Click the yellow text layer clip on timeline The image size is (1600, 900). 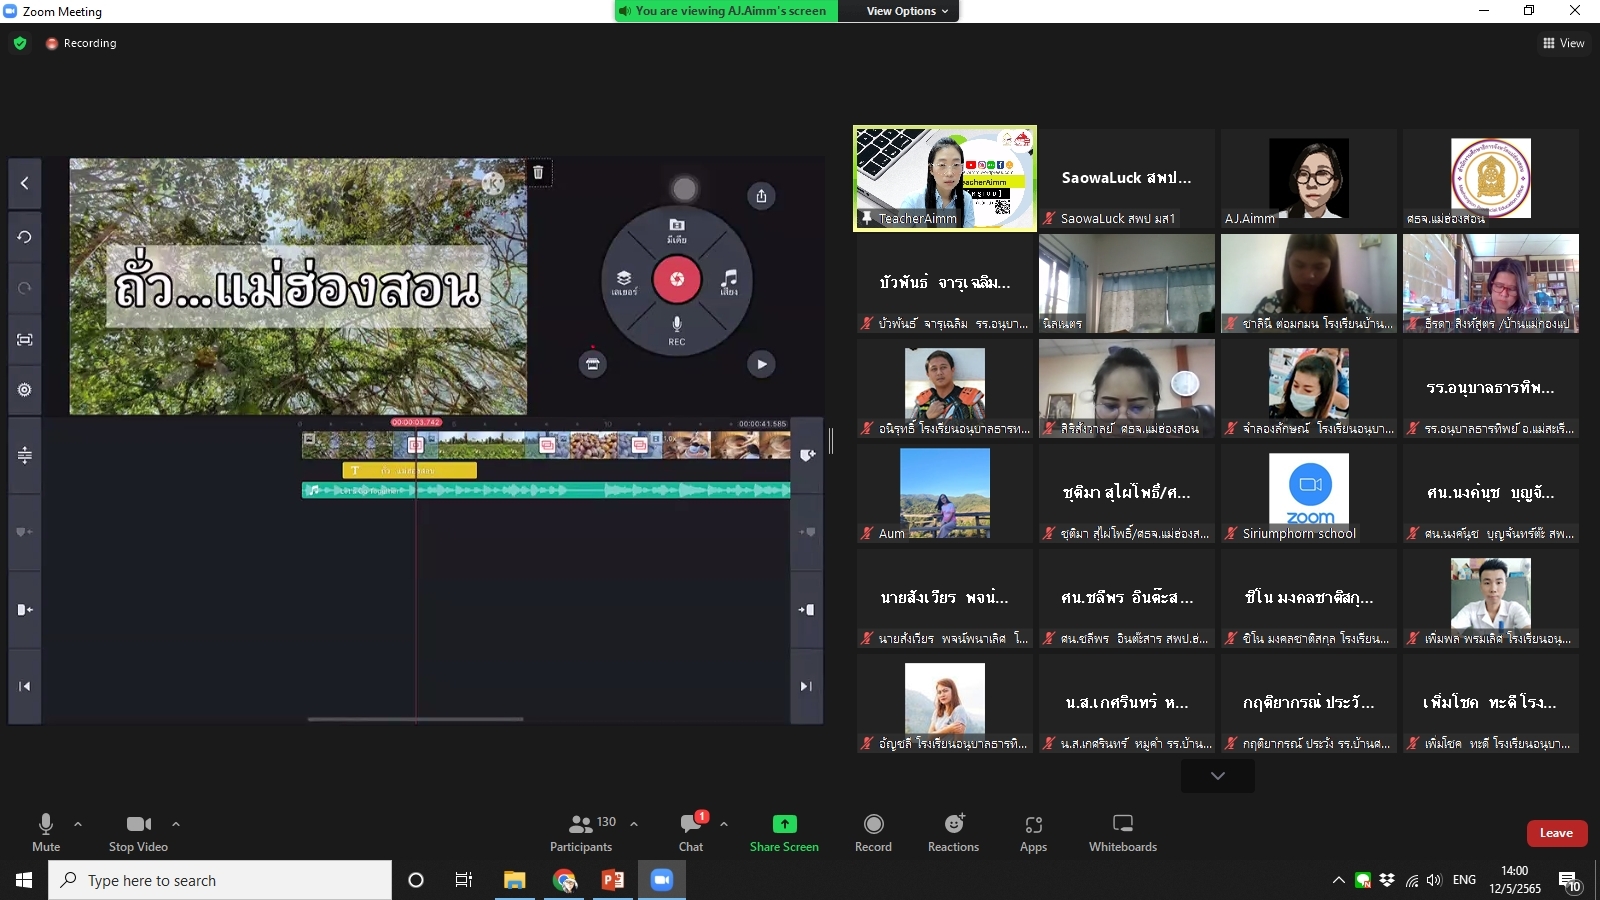point(410,470)
